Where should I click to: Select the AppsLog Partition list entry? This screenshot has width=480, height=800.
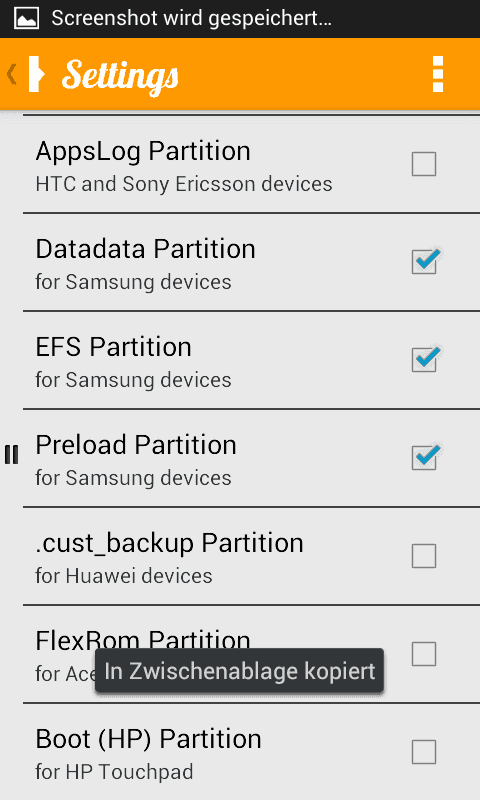coord(251,164)
